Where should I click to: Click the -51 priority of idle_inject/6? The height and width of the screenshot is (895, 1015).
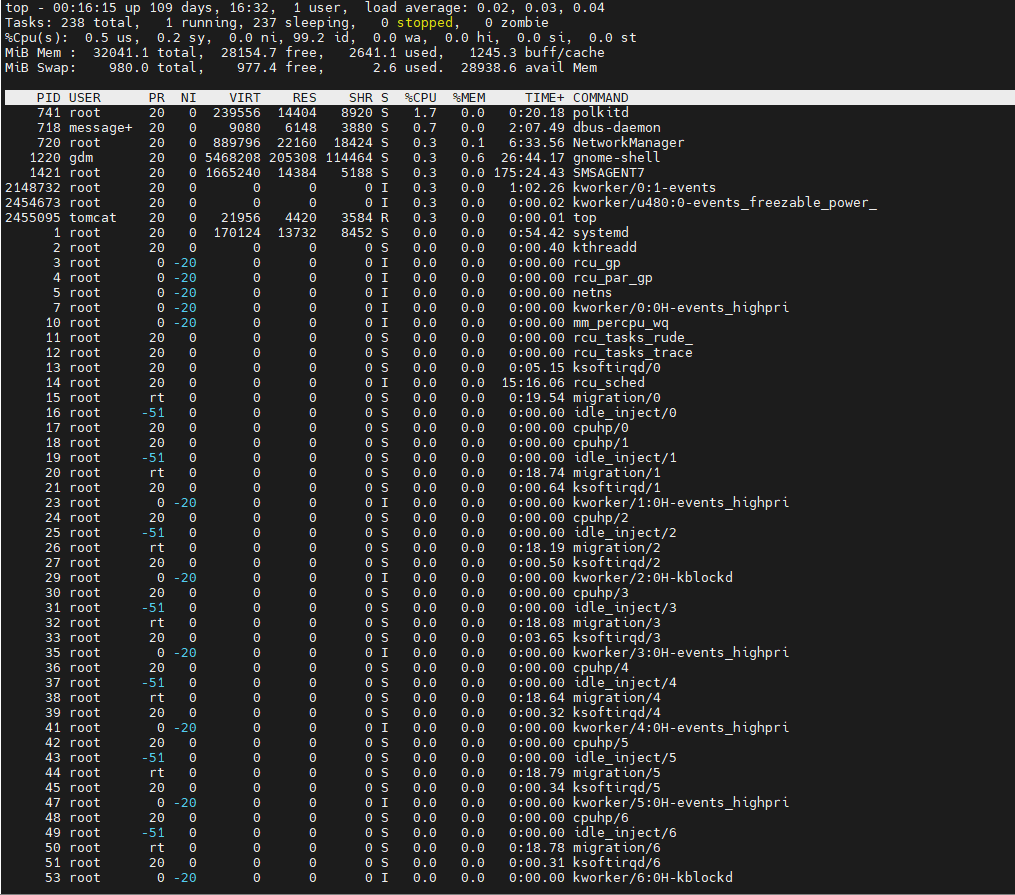click(x=153, y=832)
